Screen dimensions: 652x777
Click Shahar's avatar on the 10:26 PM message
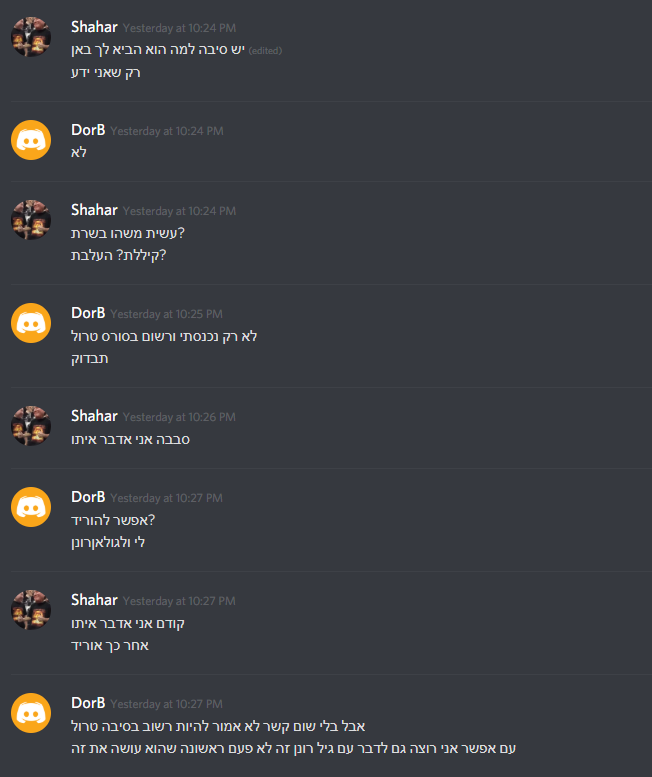point(31,426)
